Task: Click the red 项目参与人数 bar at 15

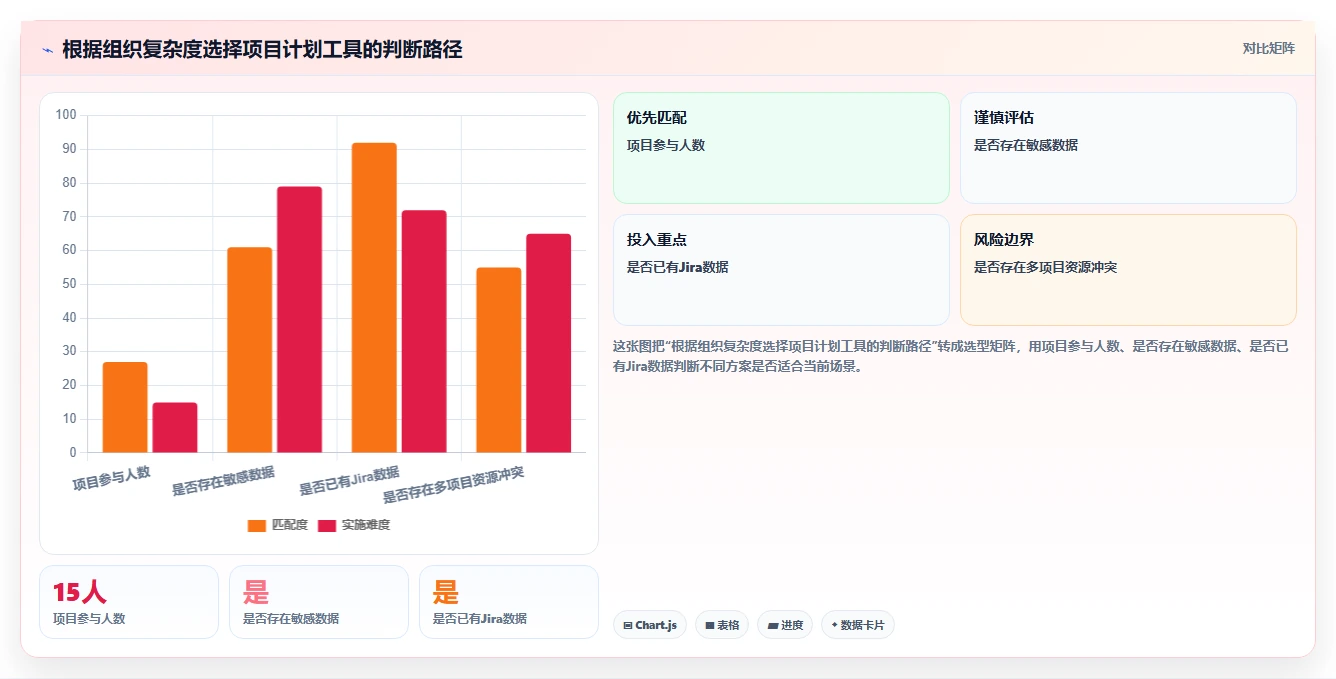Action: (x=175, y=428)
